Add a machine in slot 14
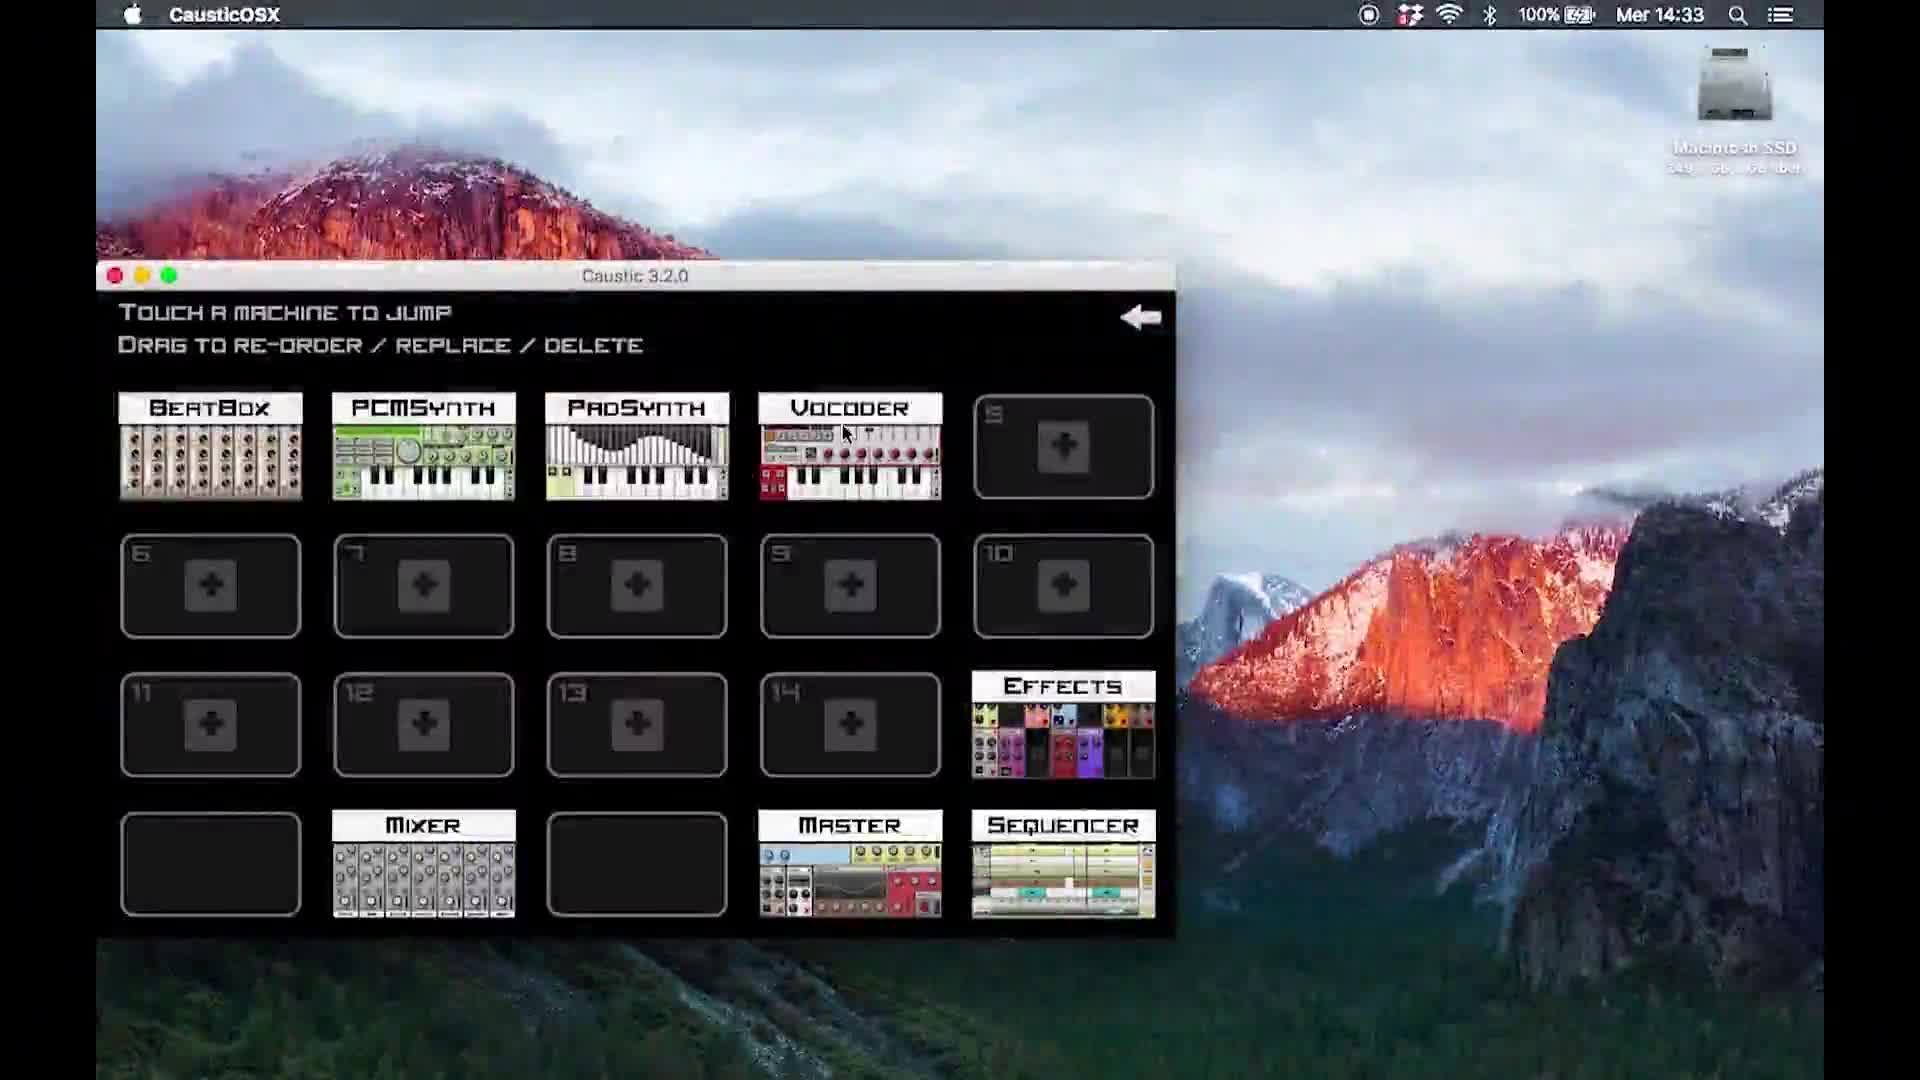Image resolution: width=1920 pixels, height=1080 pixels. click(850, 724)
